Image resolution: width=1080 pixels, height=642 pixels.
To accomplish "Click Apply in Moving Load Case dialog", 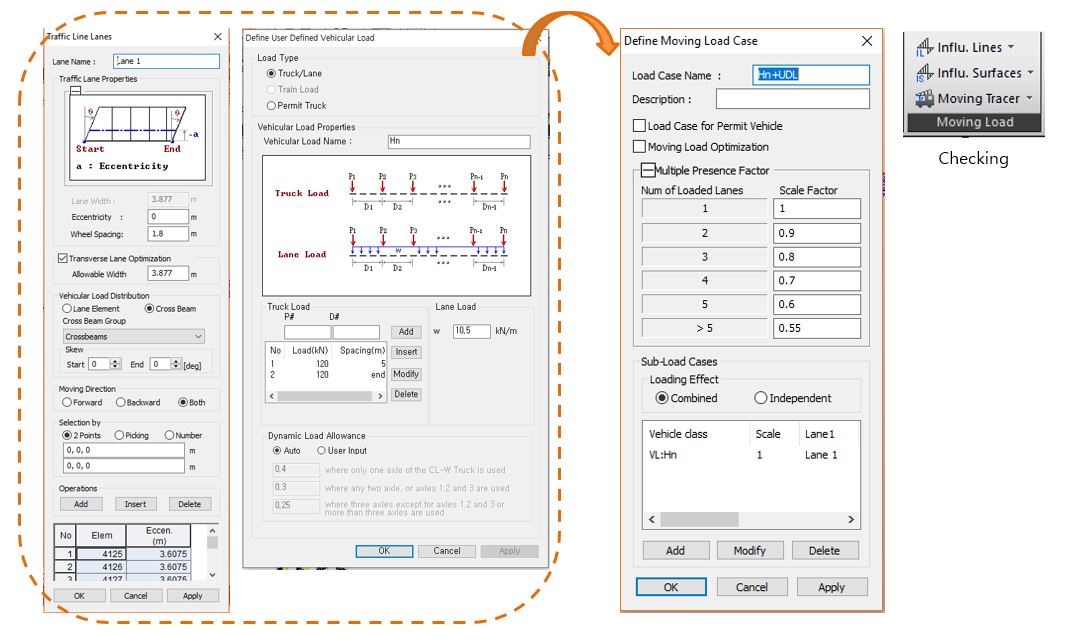I will [x=831, y=587].
